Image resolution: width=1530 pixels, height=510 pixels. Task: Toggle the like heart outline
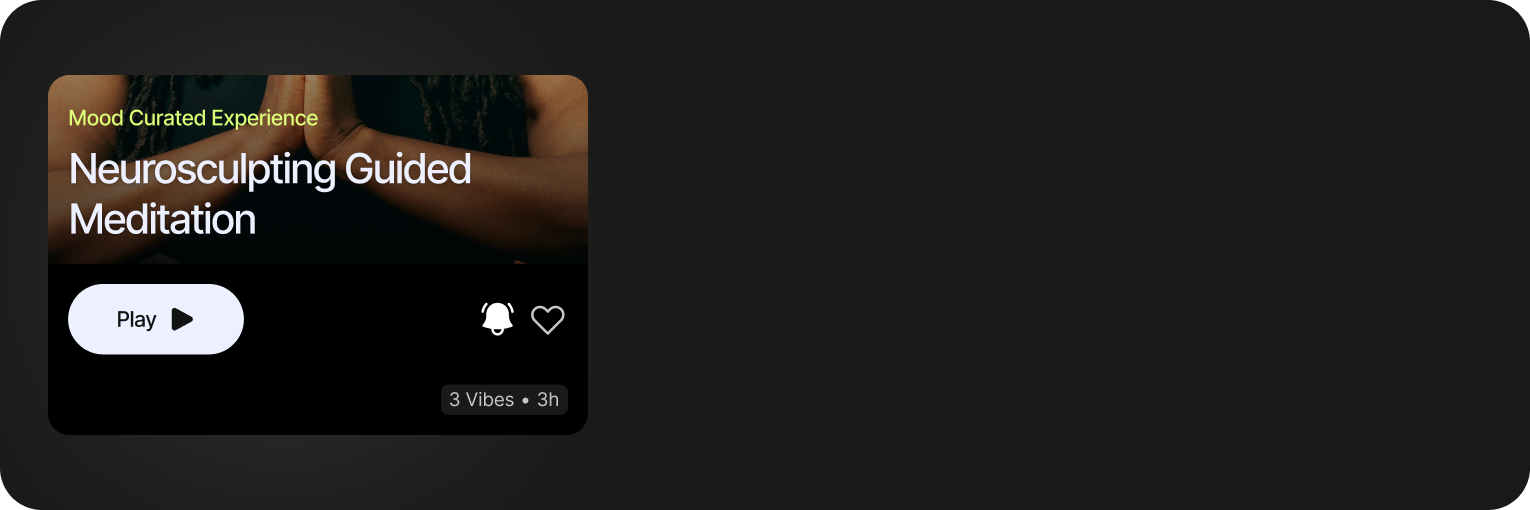[x=547, y=320]
